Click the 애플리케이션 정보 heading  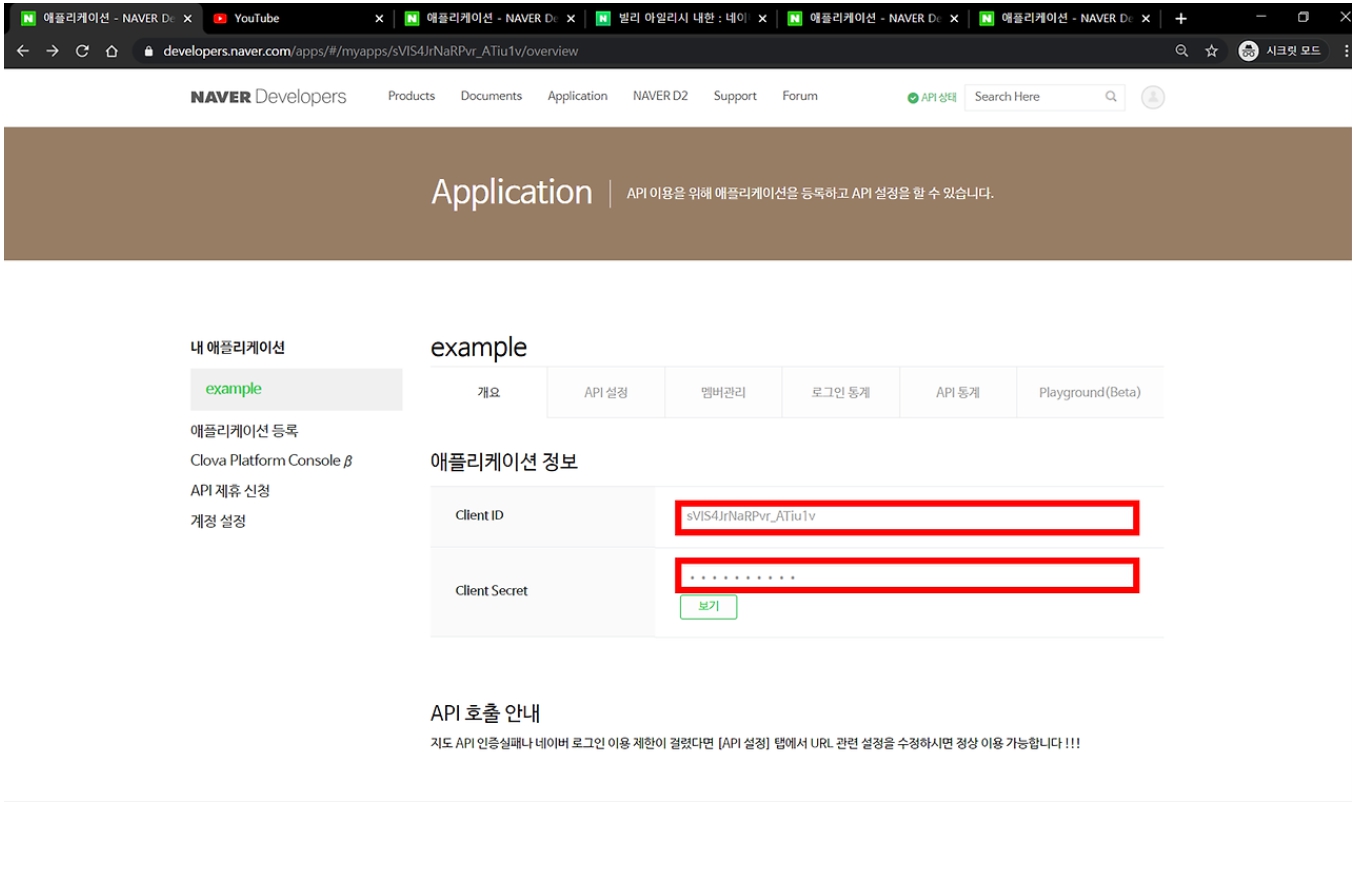[504, 462]
